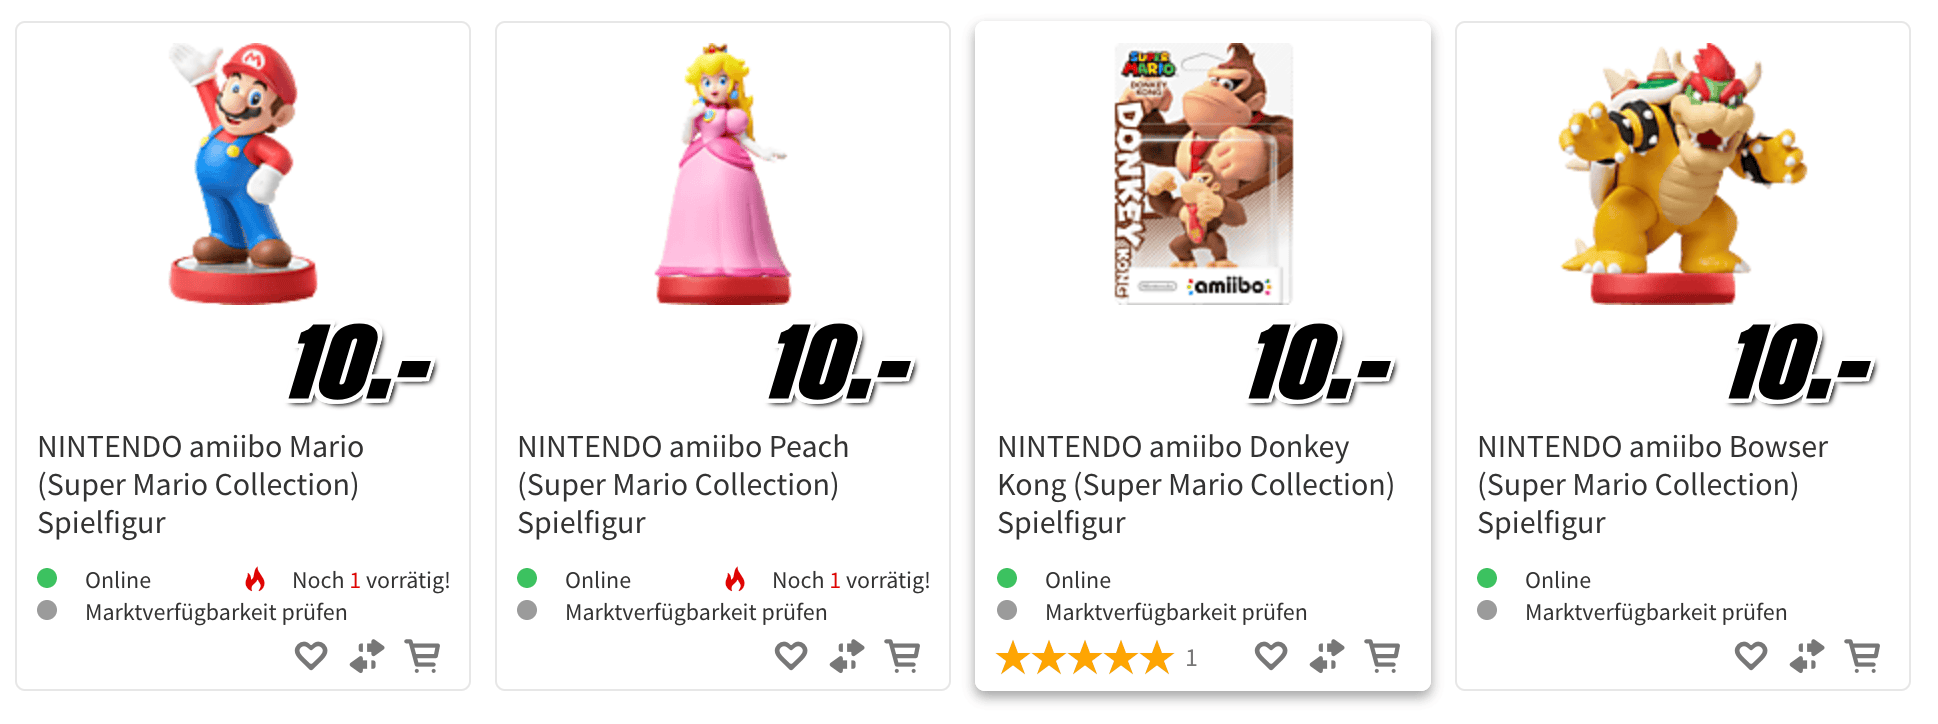This screenshot has width=1938, height=724.
Task: Add Mario amiibo to wishlist heart
Action: [311, 656]
